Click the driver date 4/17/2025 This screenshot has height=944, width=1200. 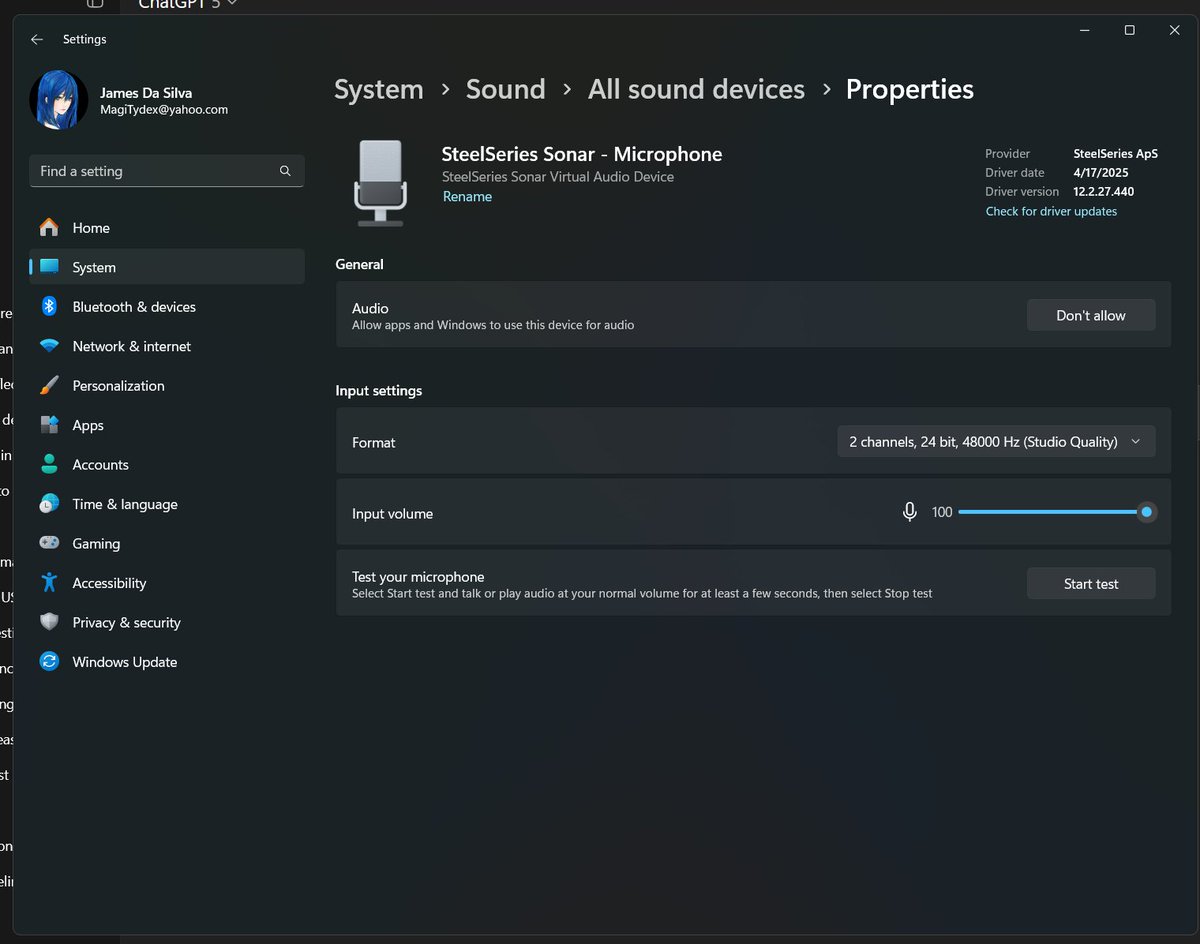(1100, 173)
